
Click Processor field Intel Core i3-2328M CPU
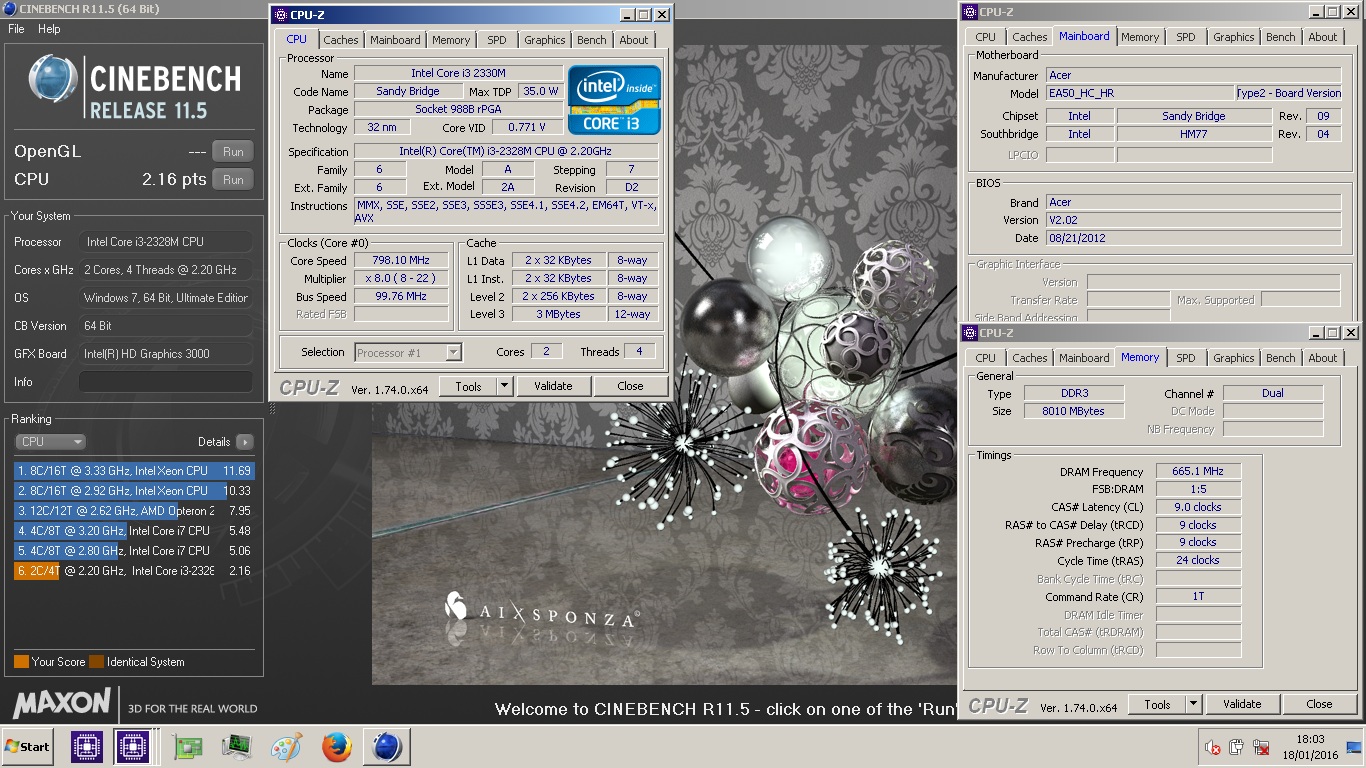166,242
